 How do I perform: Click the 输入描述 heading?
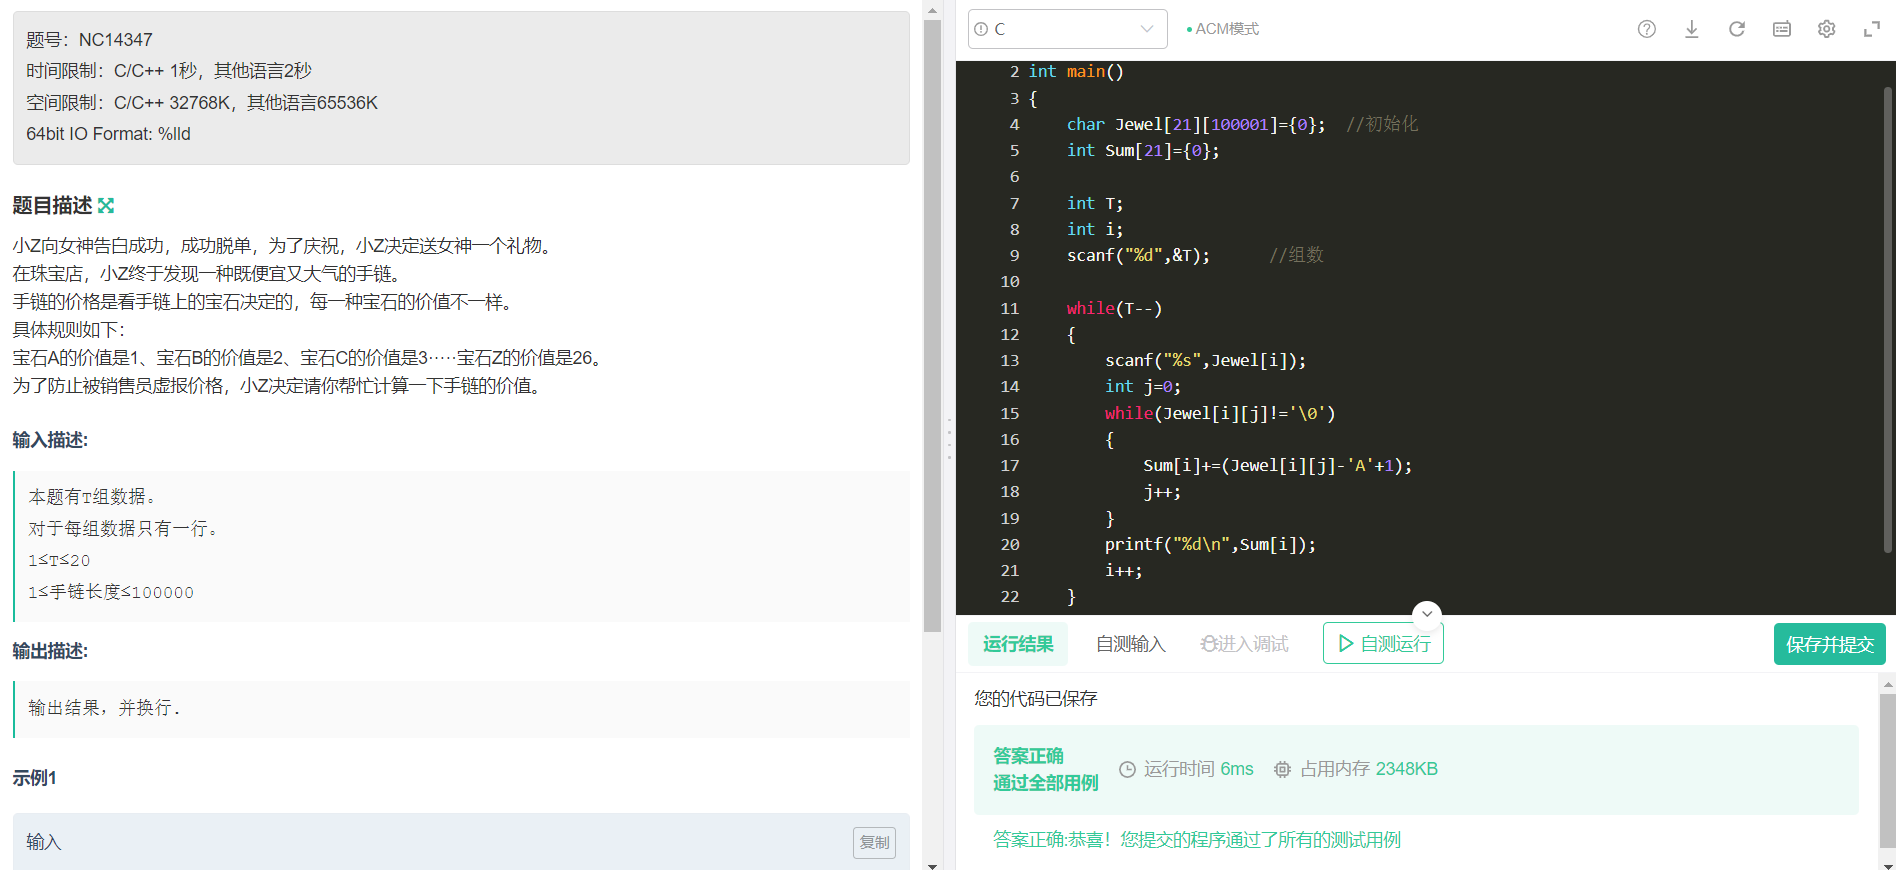click(x=50, y=440)
